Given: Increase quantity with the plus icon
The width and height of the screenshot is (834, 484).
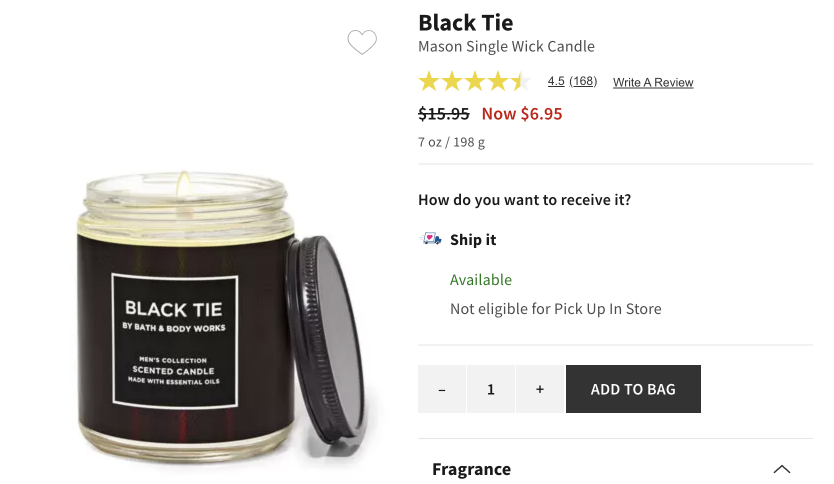Looking at the screenshot, I should tap(540, 389).
